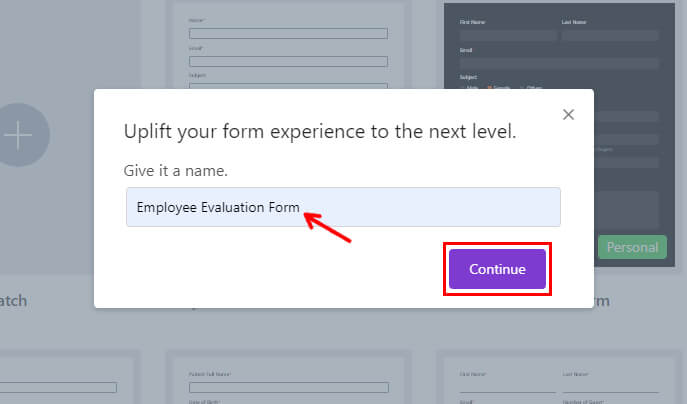Click the Email field in dark template

[x=559, y=64]
